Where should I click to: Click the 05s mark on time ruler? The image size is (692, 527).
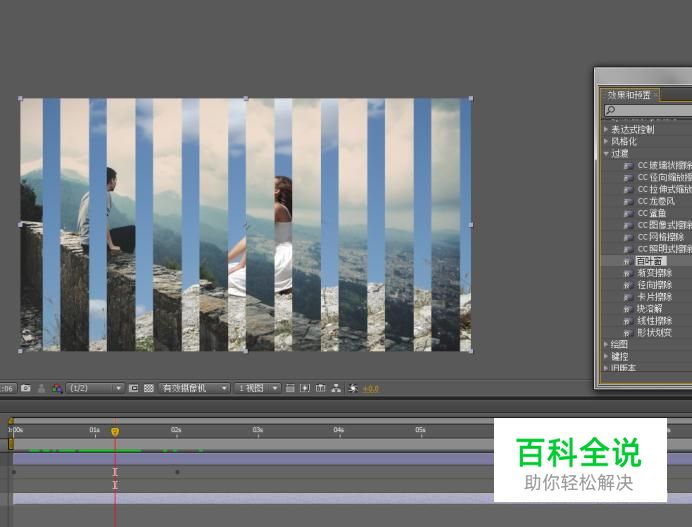click(x=421, y=429)
